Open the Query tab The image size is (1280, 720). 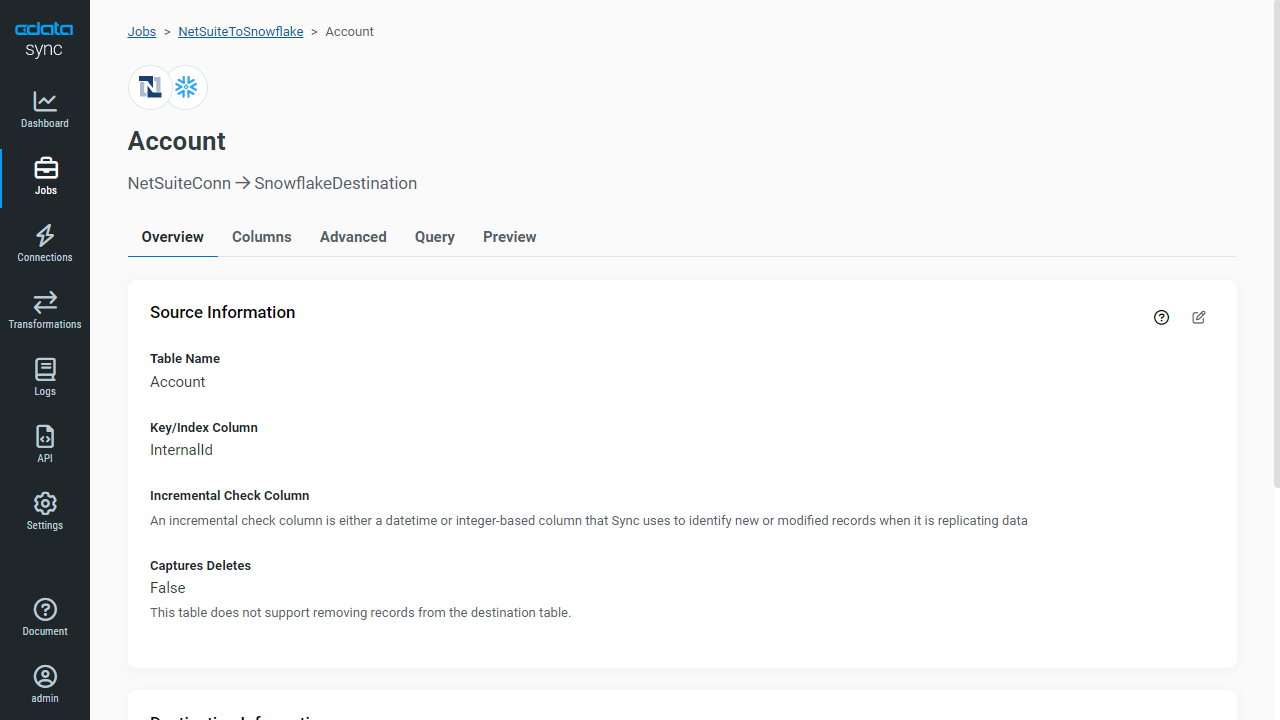[x=435, y=237]
